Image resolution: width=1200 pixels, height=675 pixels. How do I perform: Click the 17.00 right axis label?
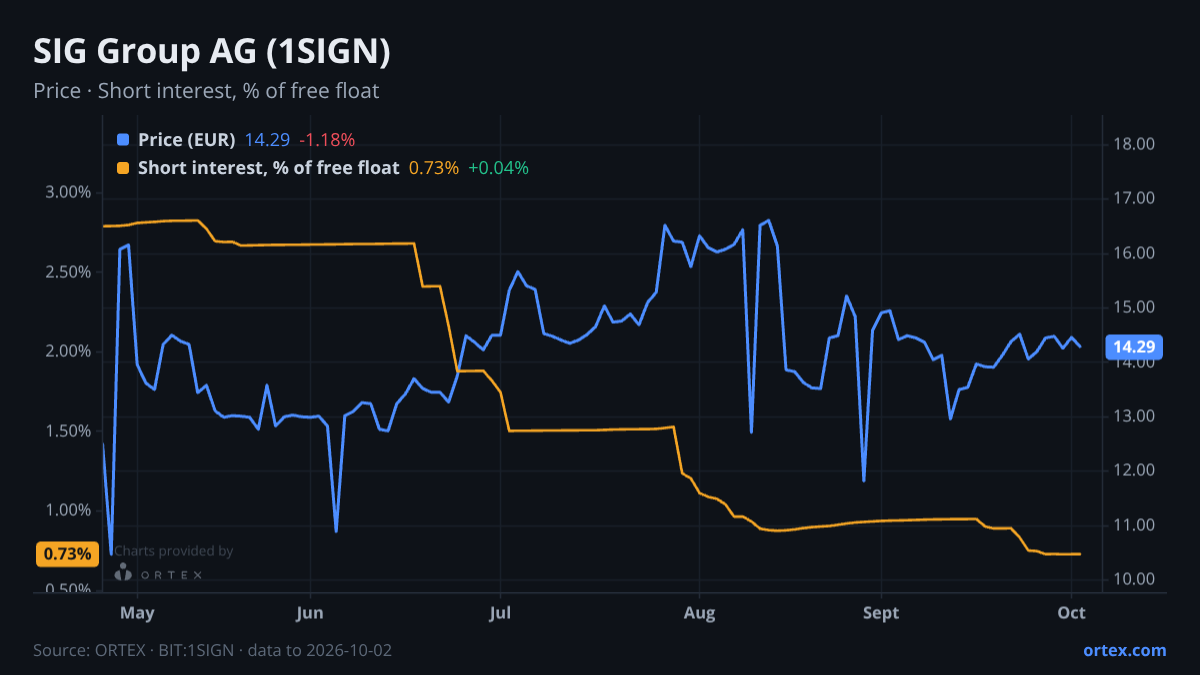point(1134,198)
